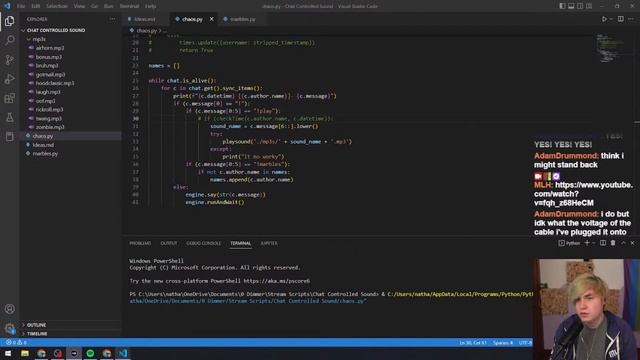Image resolution: width=640 pixels, height=360 pixels.
Task: Open Spotify from the taskbar
Action: tap(90, 353)
